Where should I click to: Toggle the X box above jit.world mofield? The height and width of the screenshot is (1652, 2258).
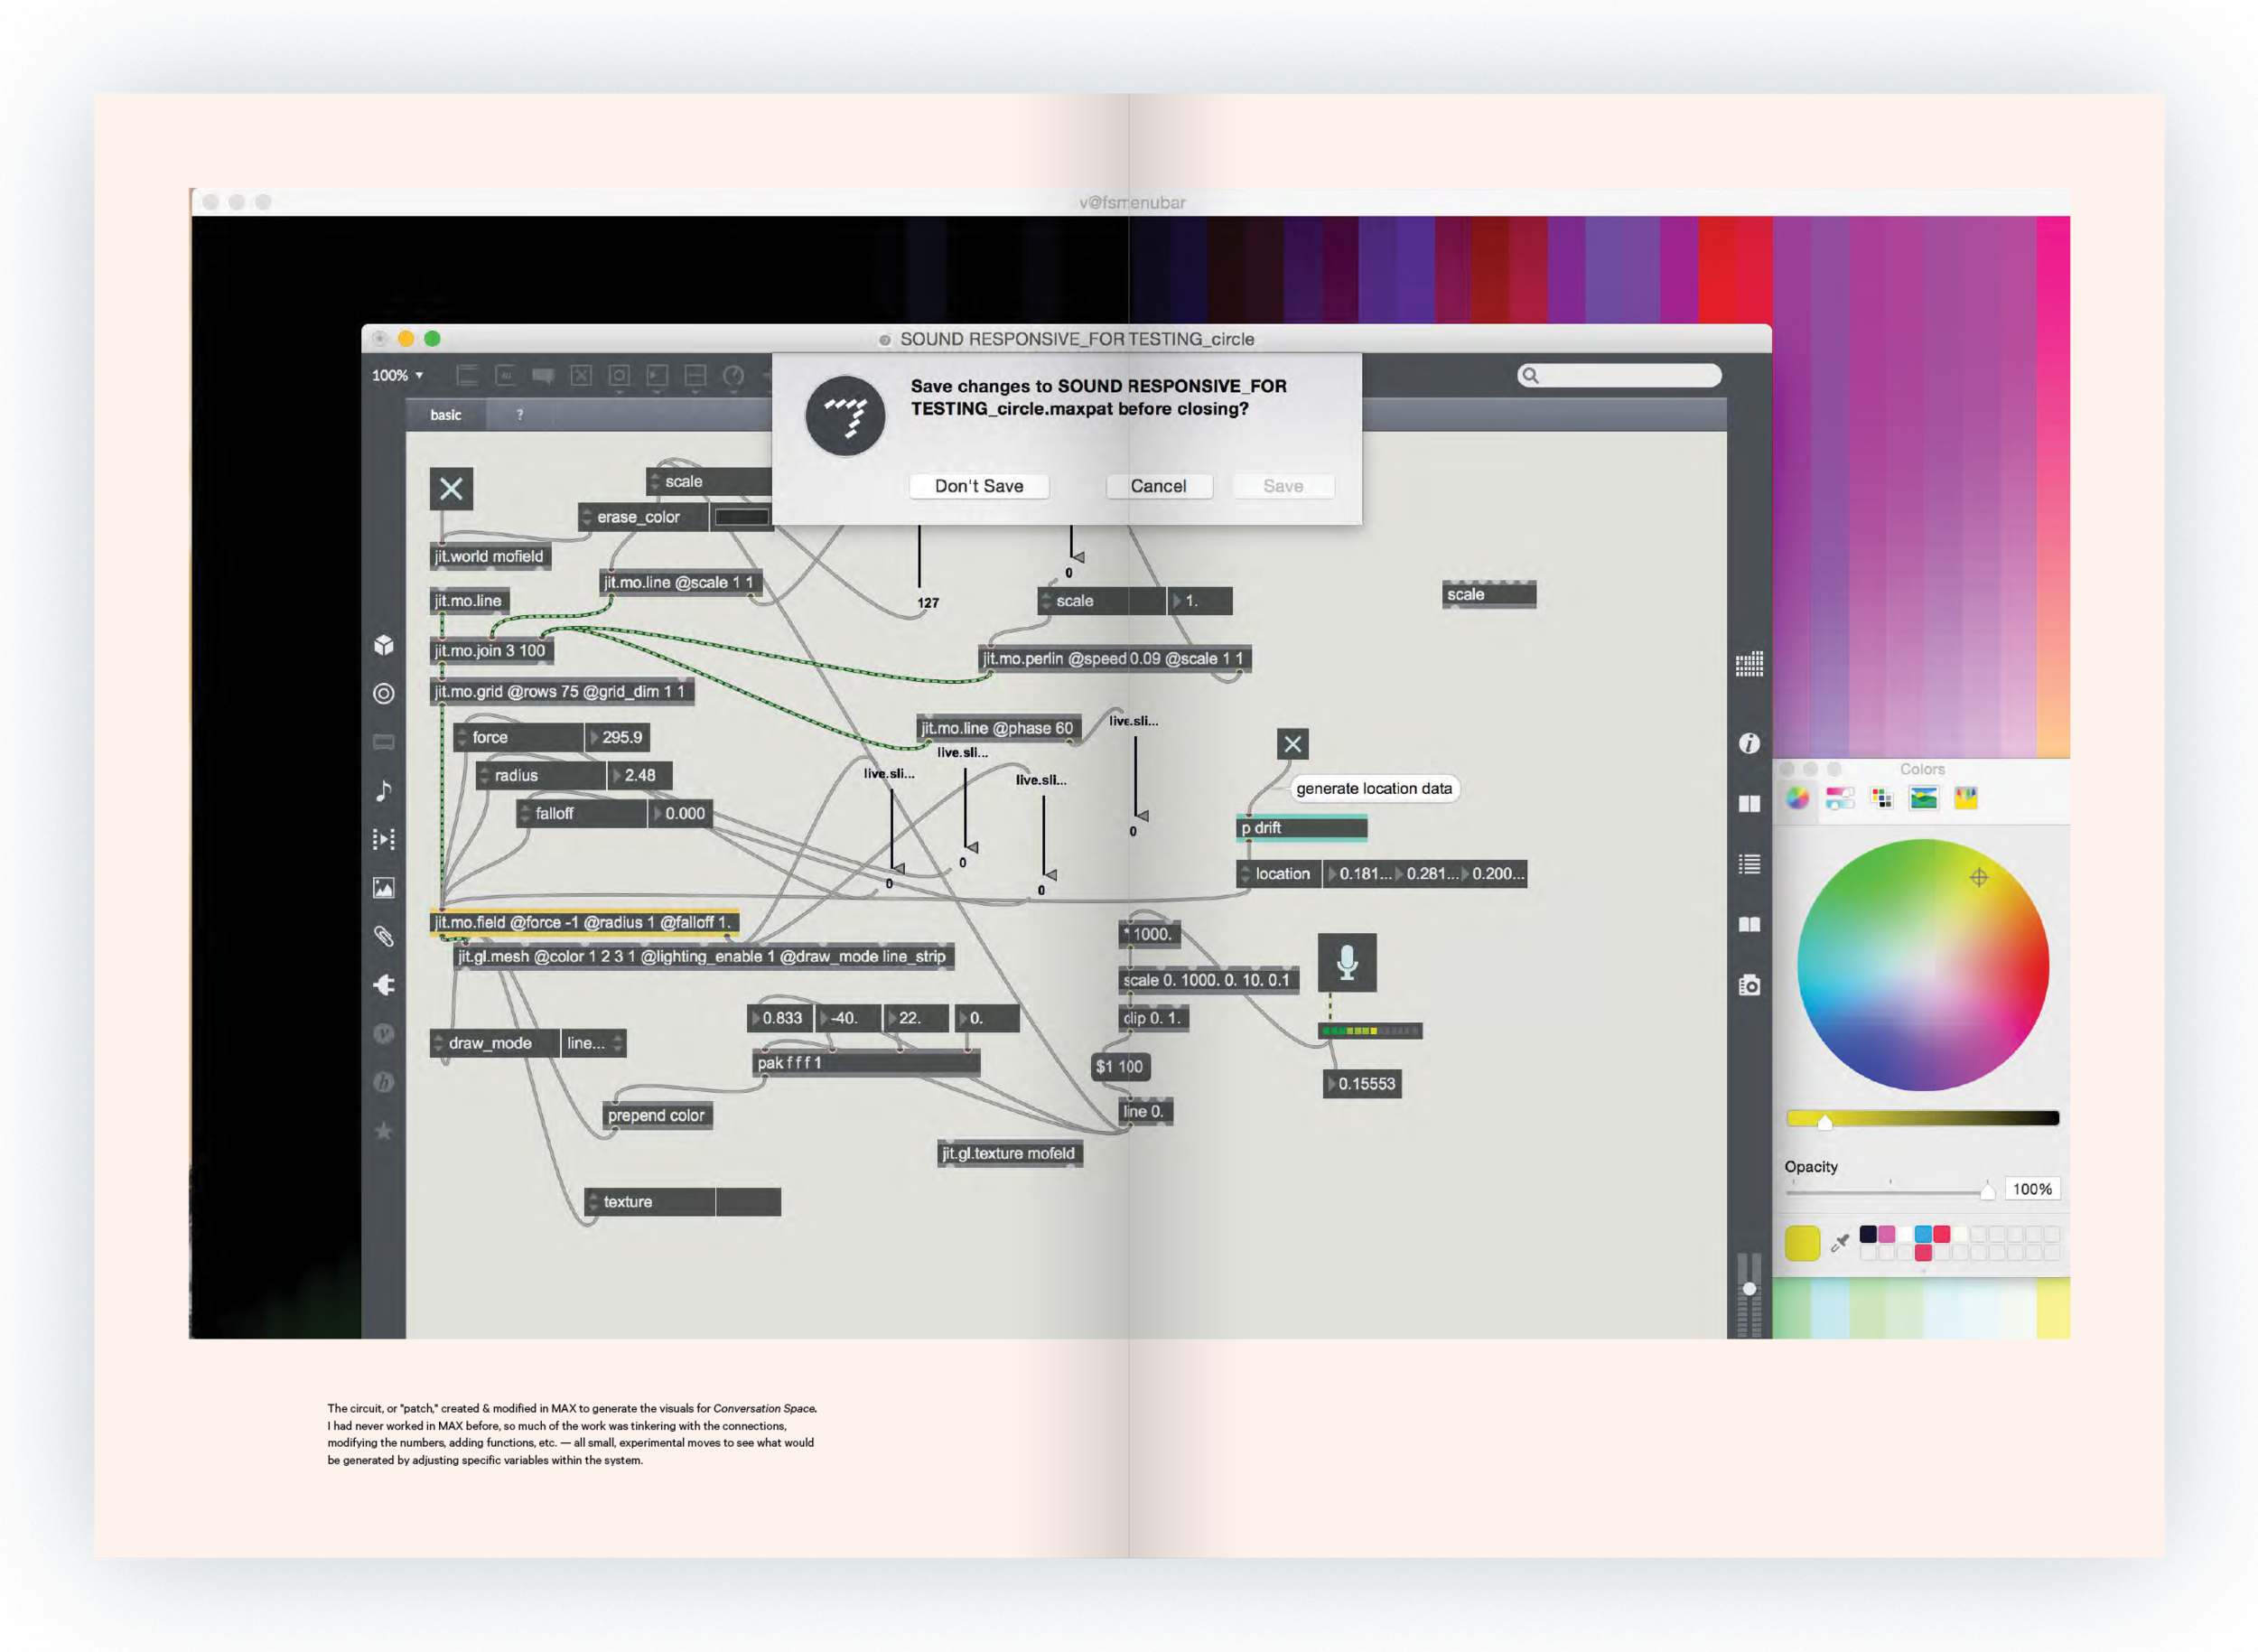pyautogui.click(x=451, y=489)
